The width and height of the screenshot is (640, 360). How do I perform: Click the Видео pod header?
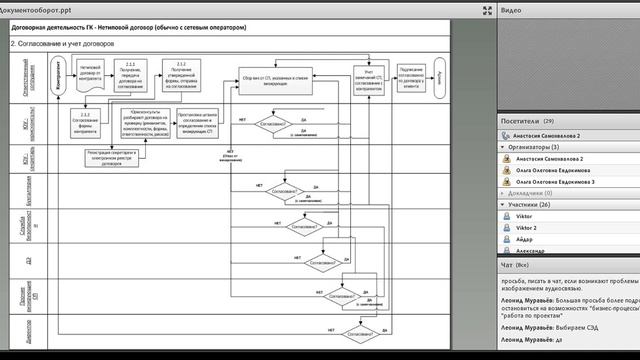pyautogui.click(x=569, y=11)
